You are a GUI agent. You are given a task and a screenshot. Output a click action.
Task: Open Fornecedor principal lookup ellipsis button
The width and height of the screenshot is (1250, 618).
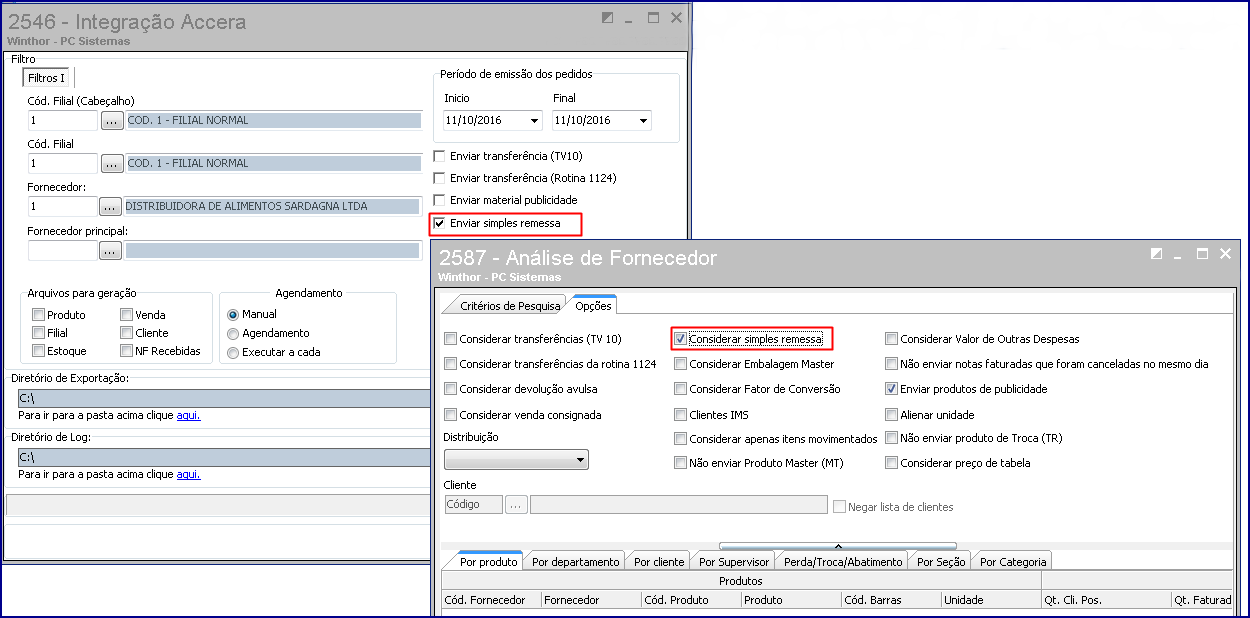point(110,250)
